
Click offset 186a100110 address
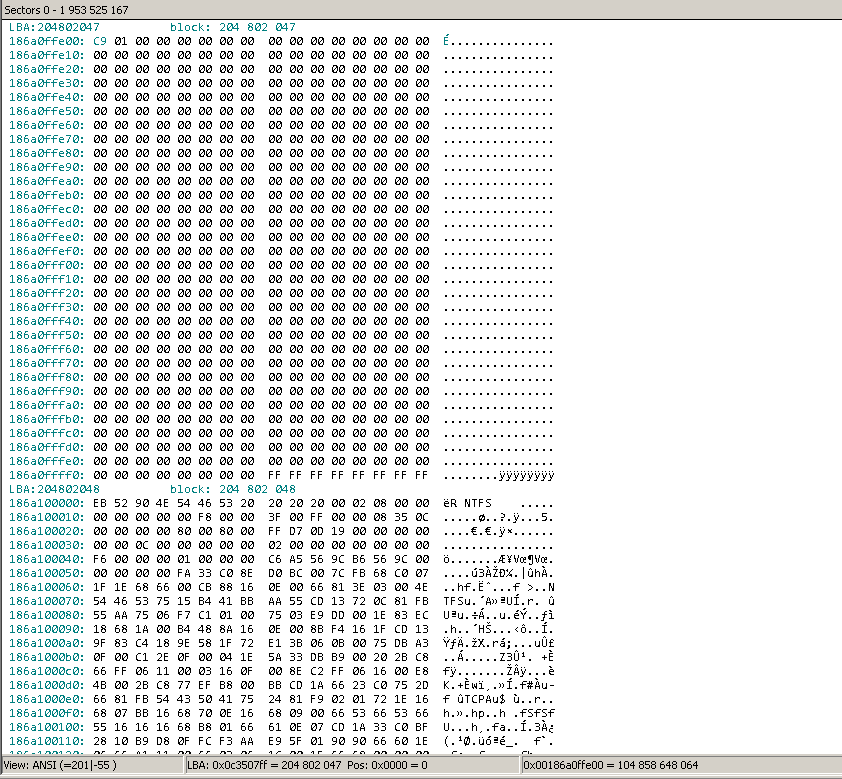(x=47, y=741)
